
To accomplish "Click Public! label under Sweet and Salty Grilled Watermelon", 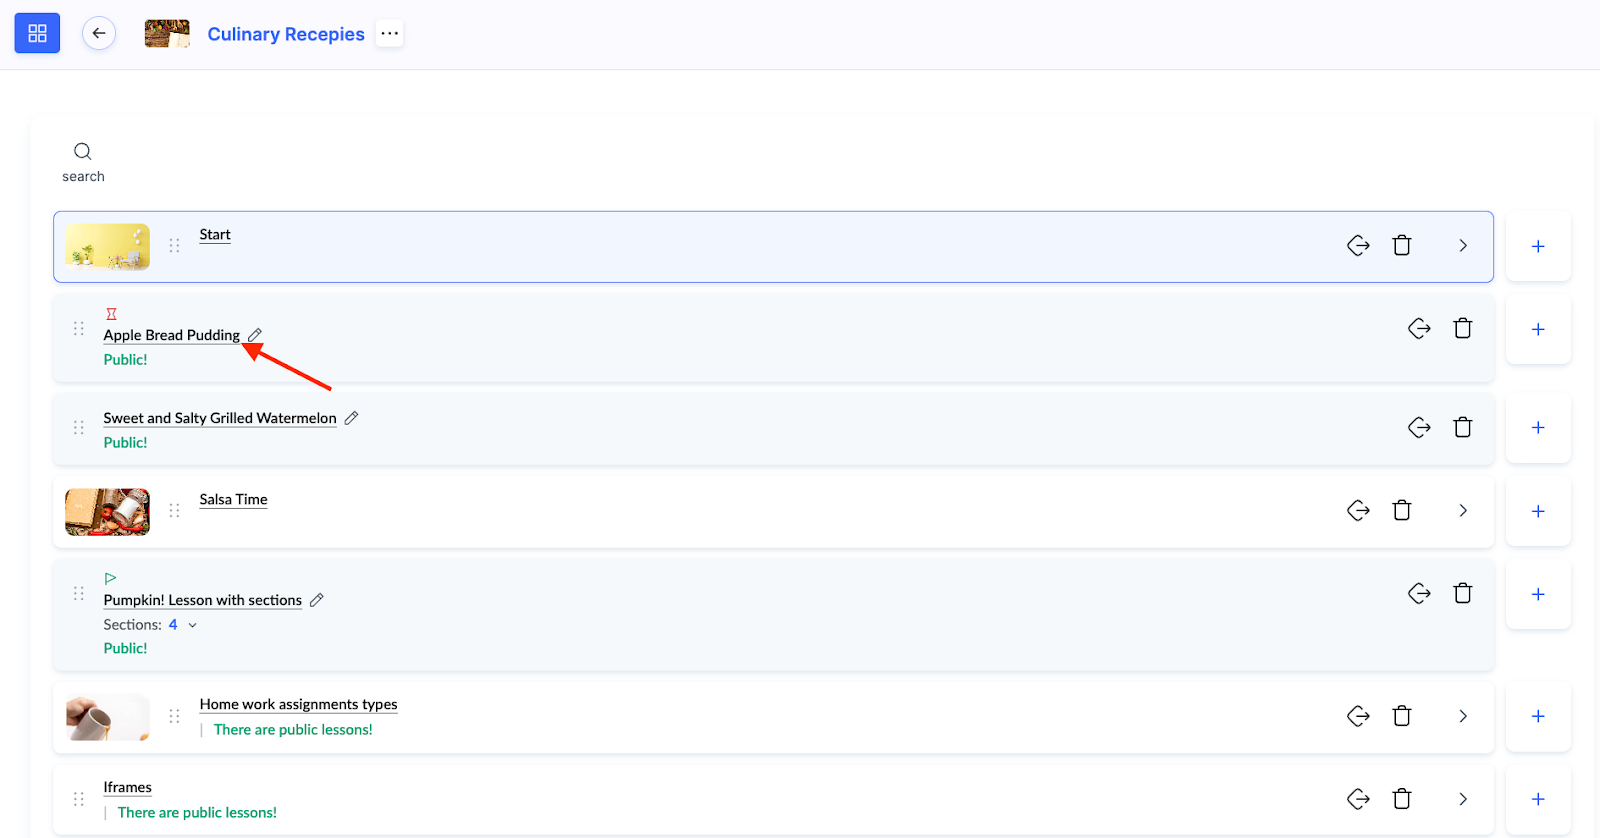I will [125, 443].
